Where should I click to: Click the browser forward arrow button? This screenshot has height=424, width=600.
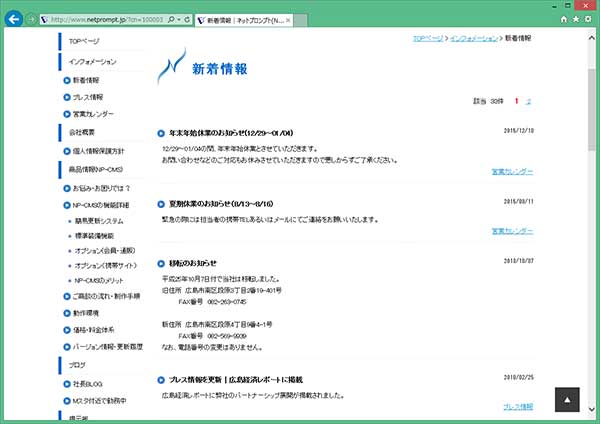click(31, 19)
